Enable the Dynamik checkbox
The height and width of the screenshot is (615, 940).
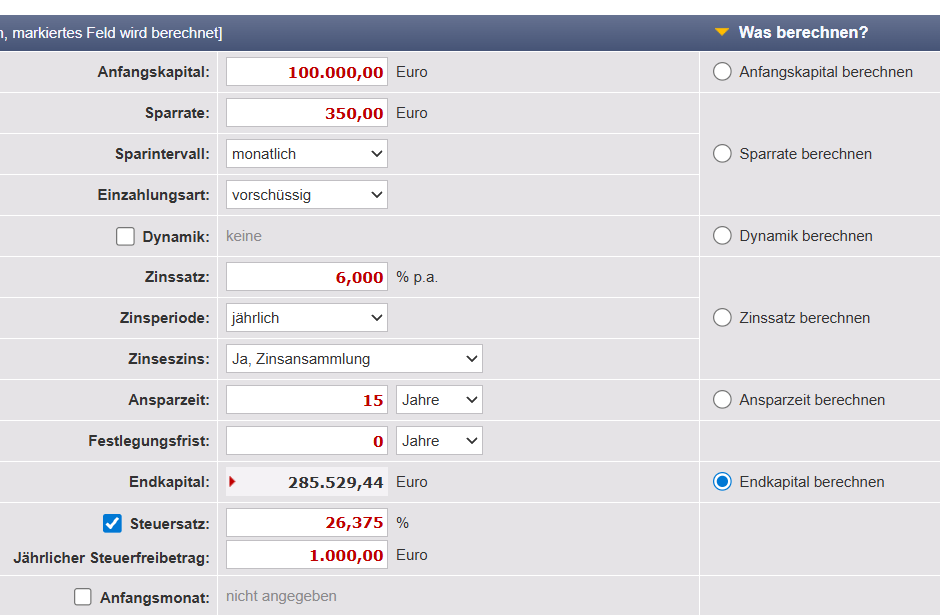point(125,237)
